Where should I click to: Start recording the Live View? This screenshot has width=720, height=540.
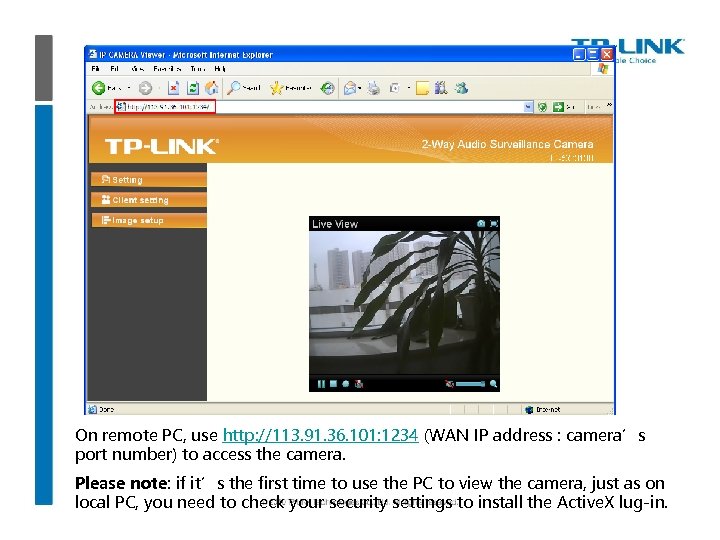(x=345, y=384)
